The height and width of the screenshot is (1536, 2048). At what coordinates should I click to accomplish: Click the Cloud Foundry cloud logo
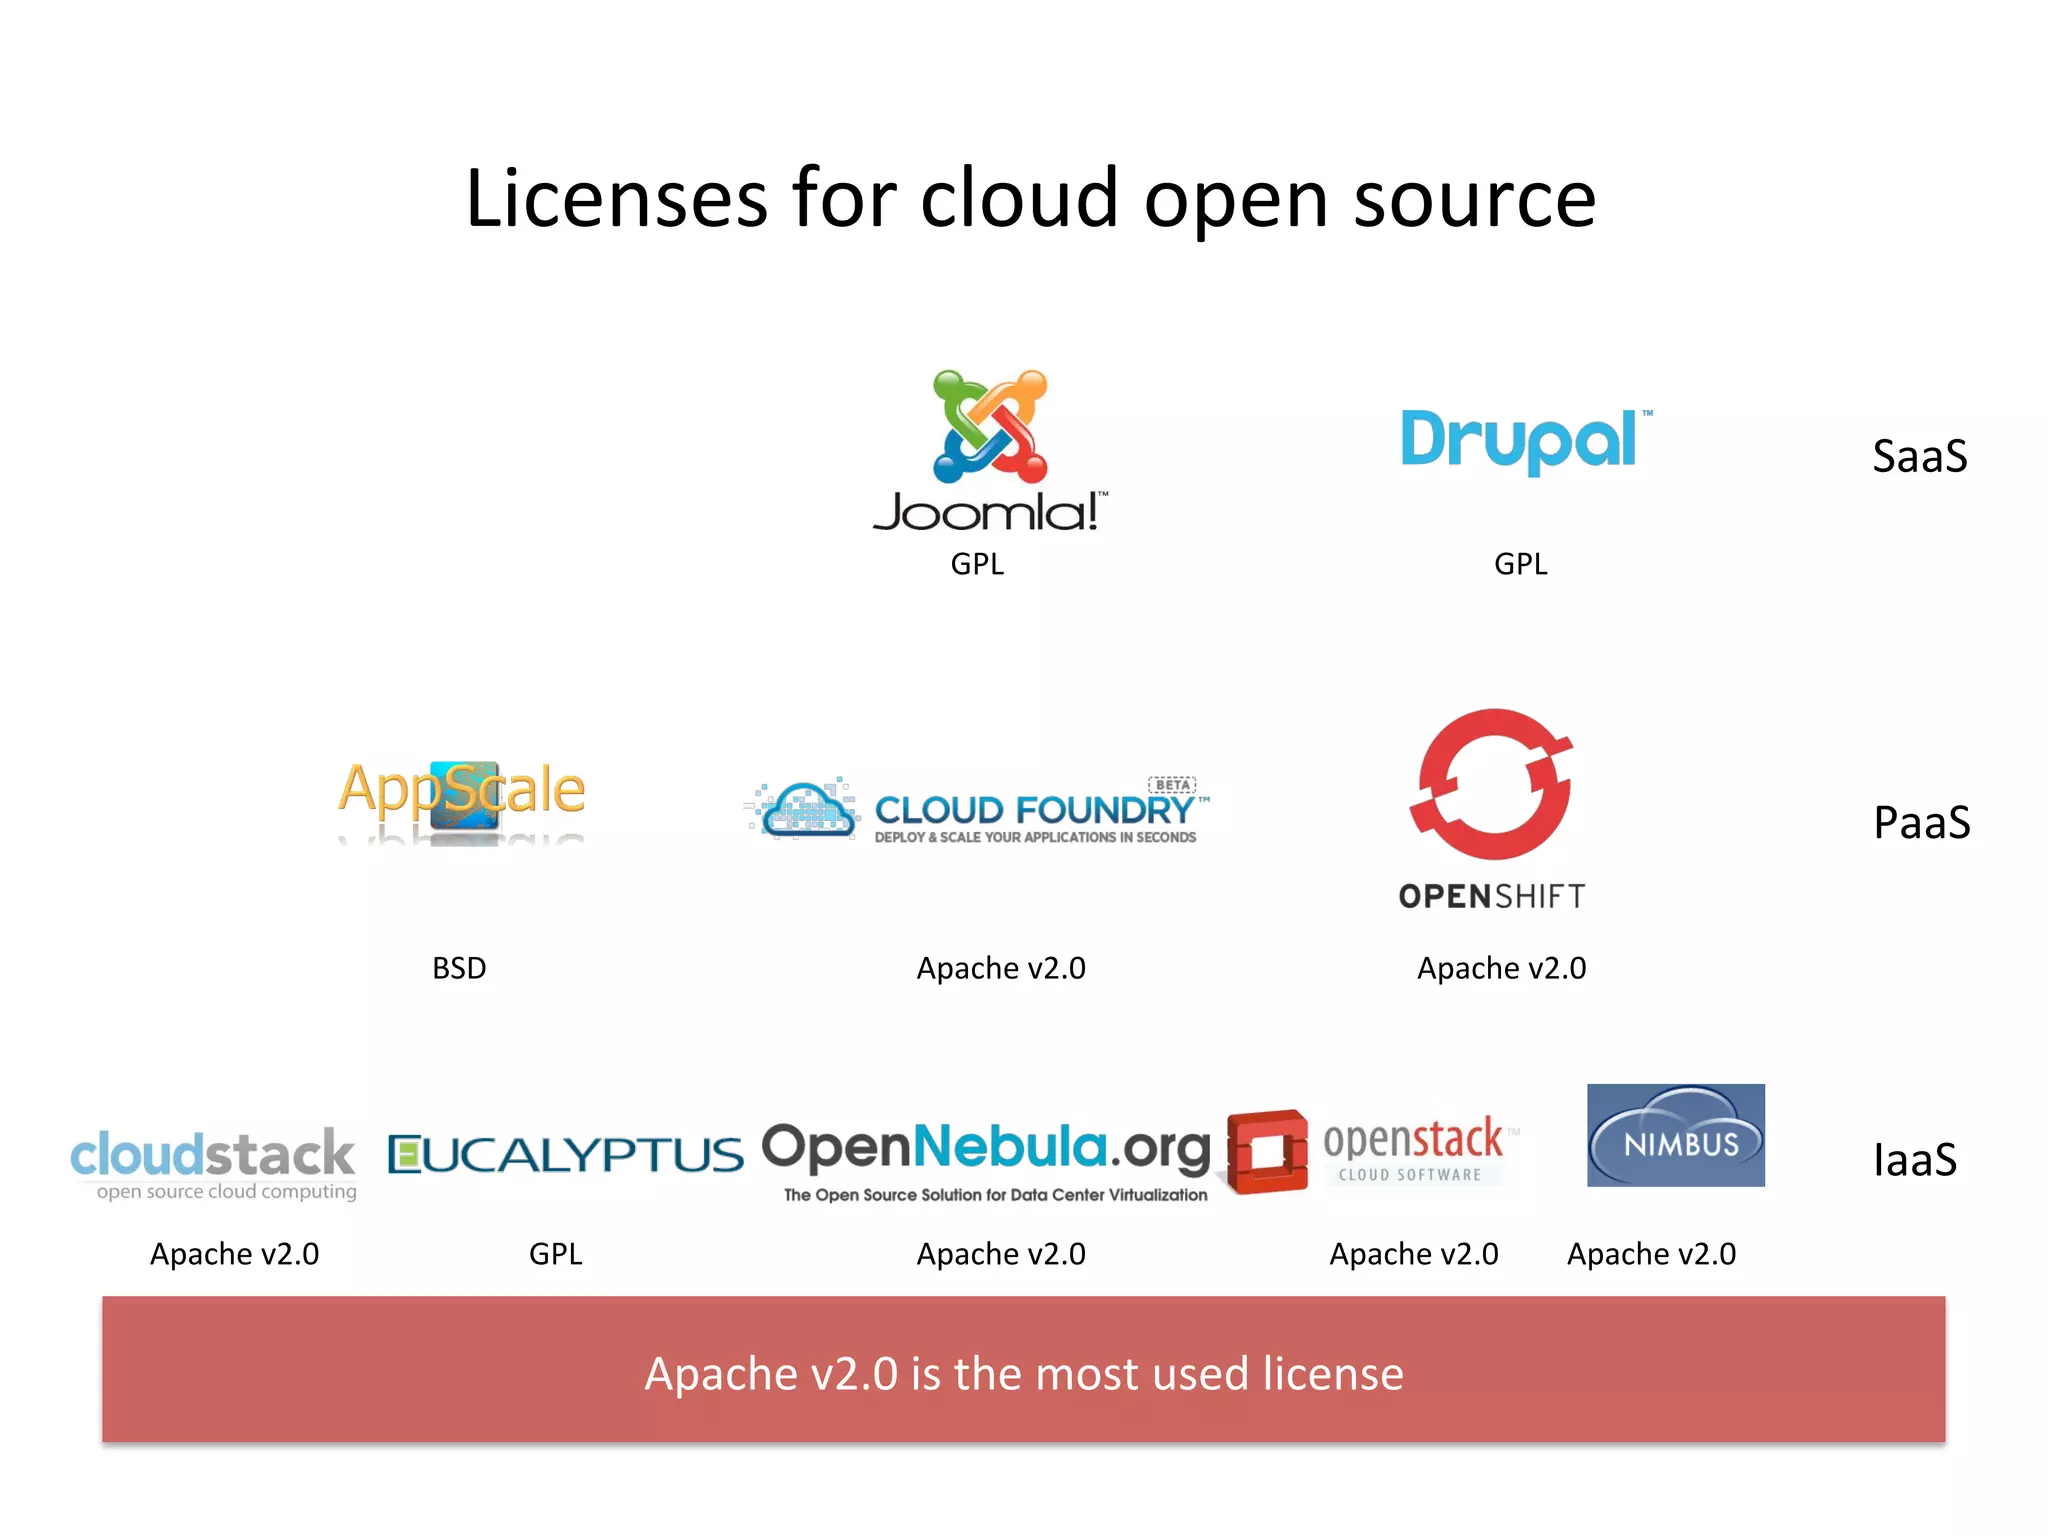tap(806, 808)
